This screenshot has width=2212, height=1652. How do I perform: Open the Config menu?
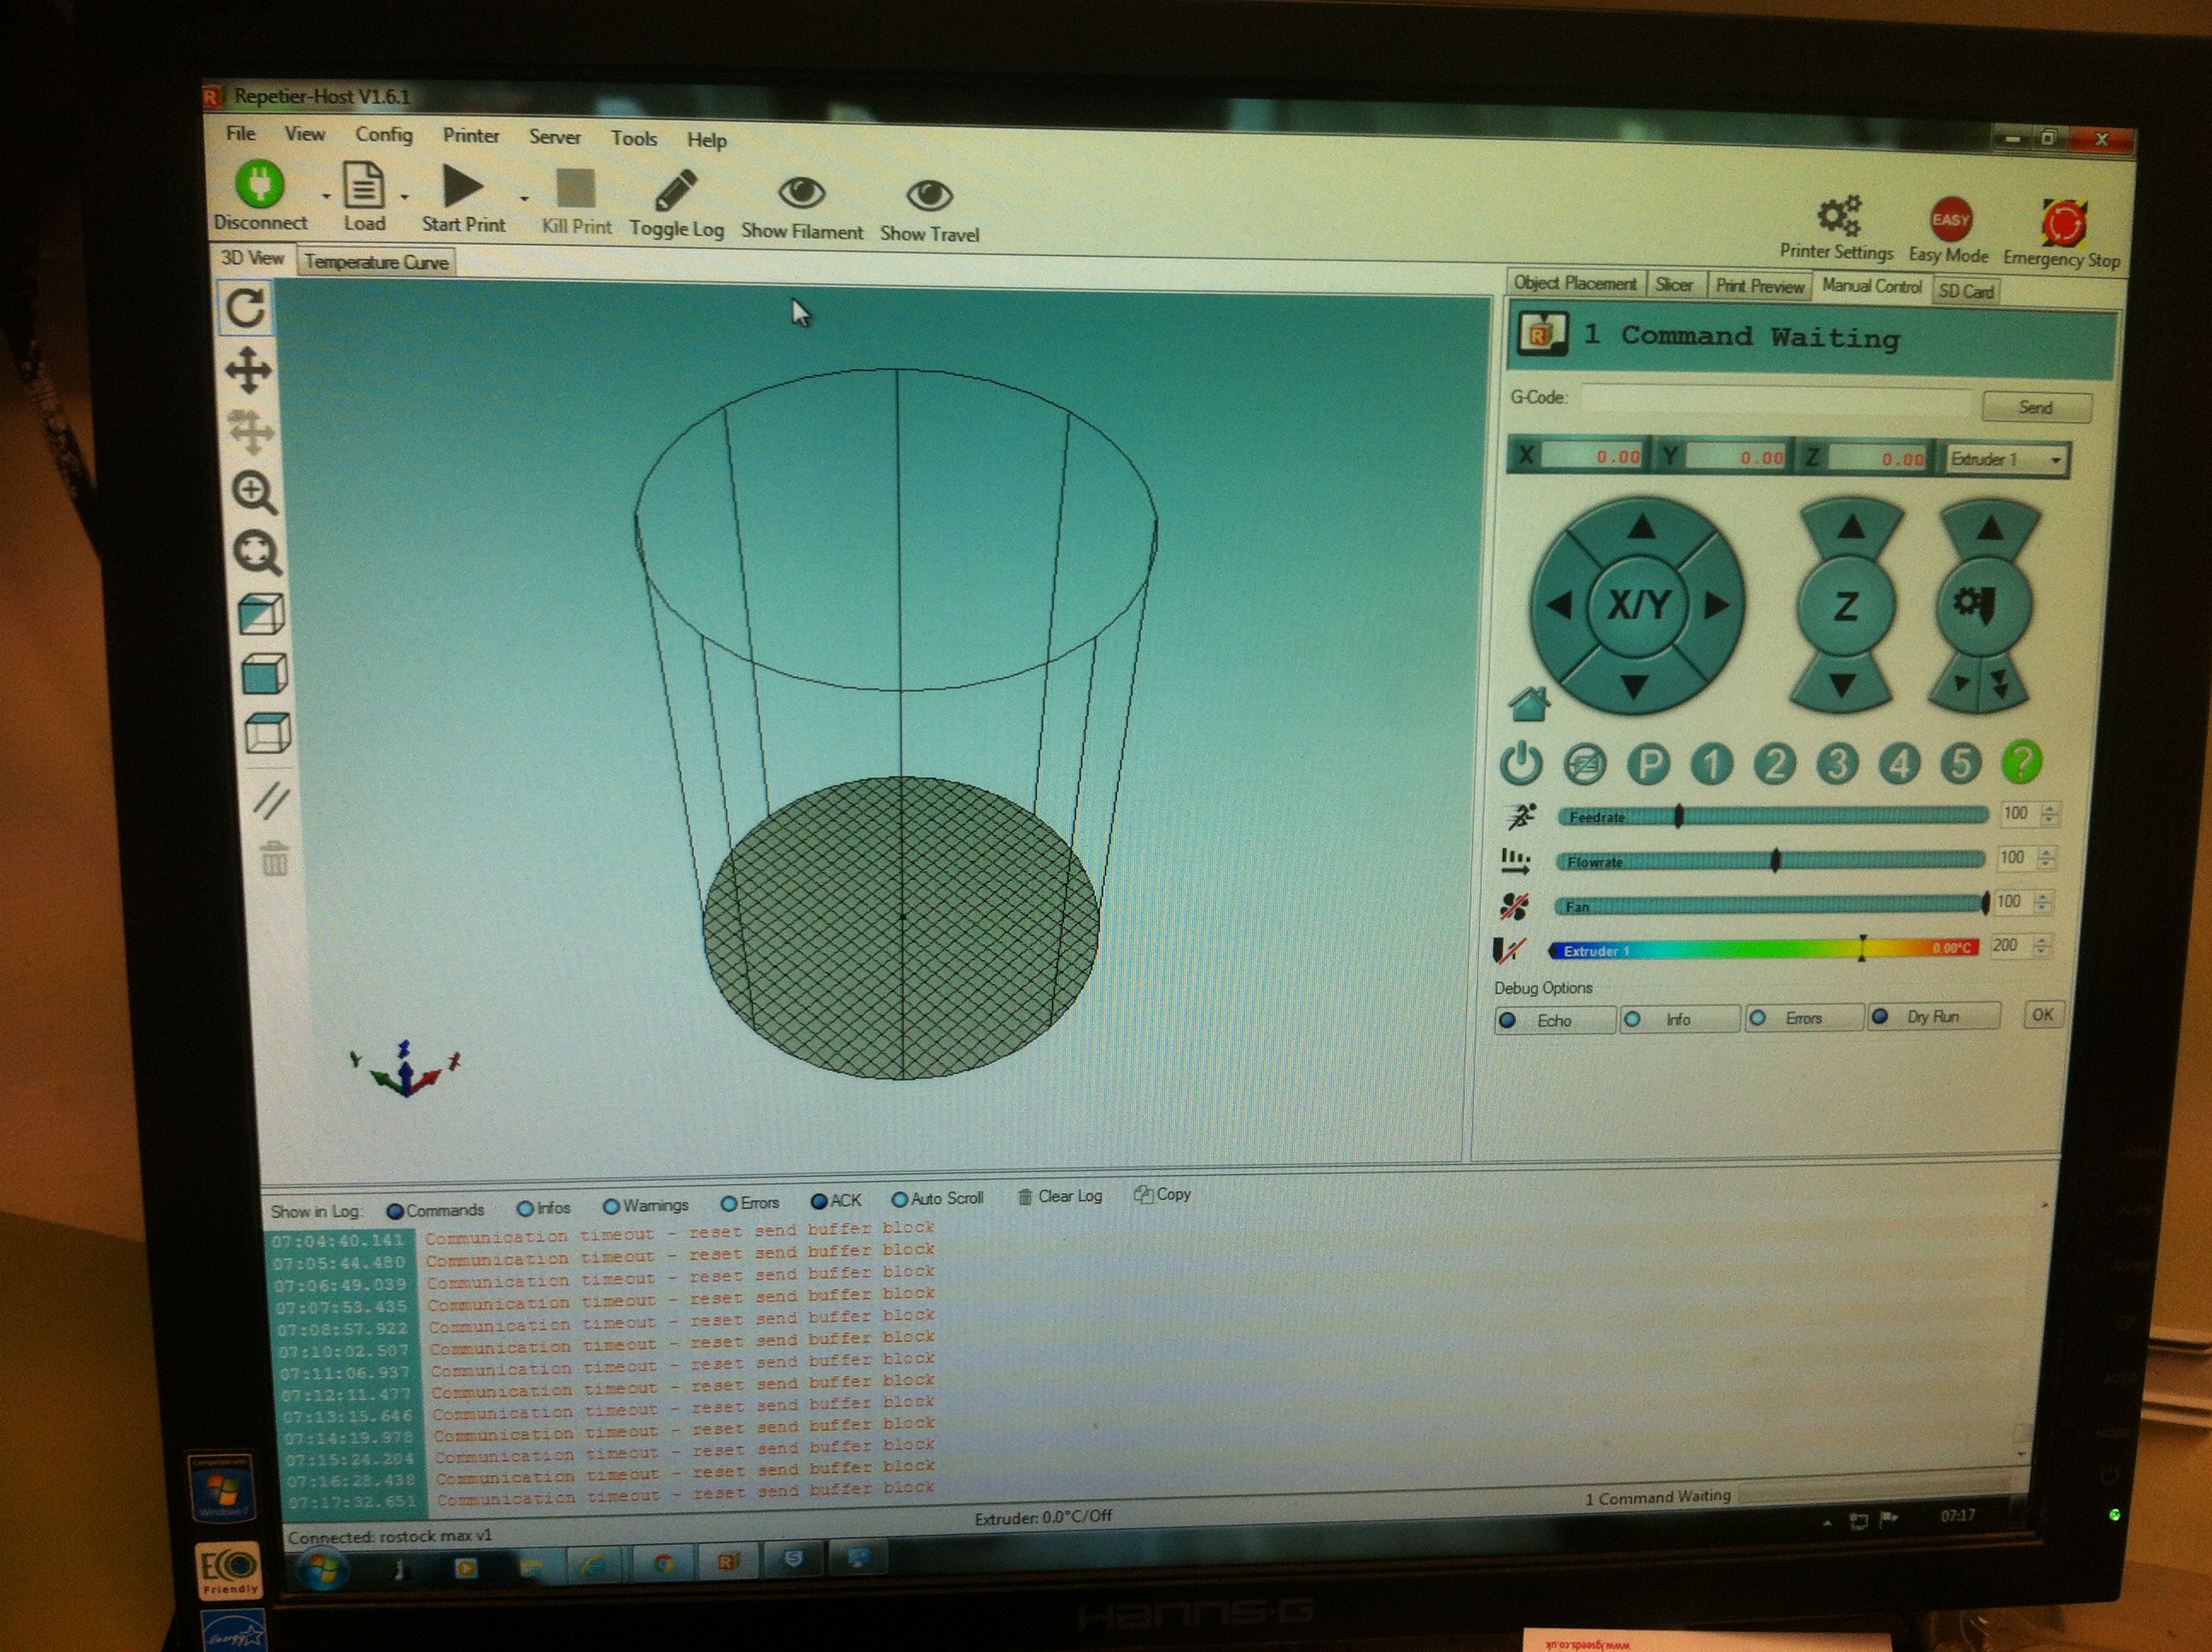(x=383, y=134)
